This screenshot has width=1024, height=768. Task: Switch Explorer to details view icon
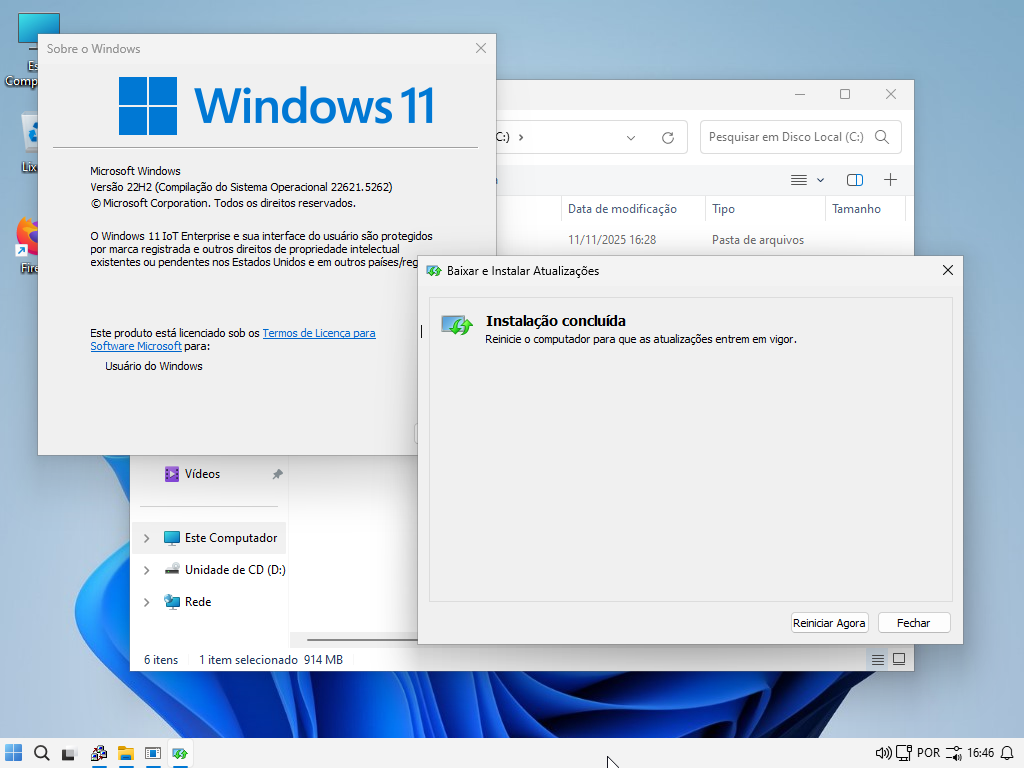(878, 660)
